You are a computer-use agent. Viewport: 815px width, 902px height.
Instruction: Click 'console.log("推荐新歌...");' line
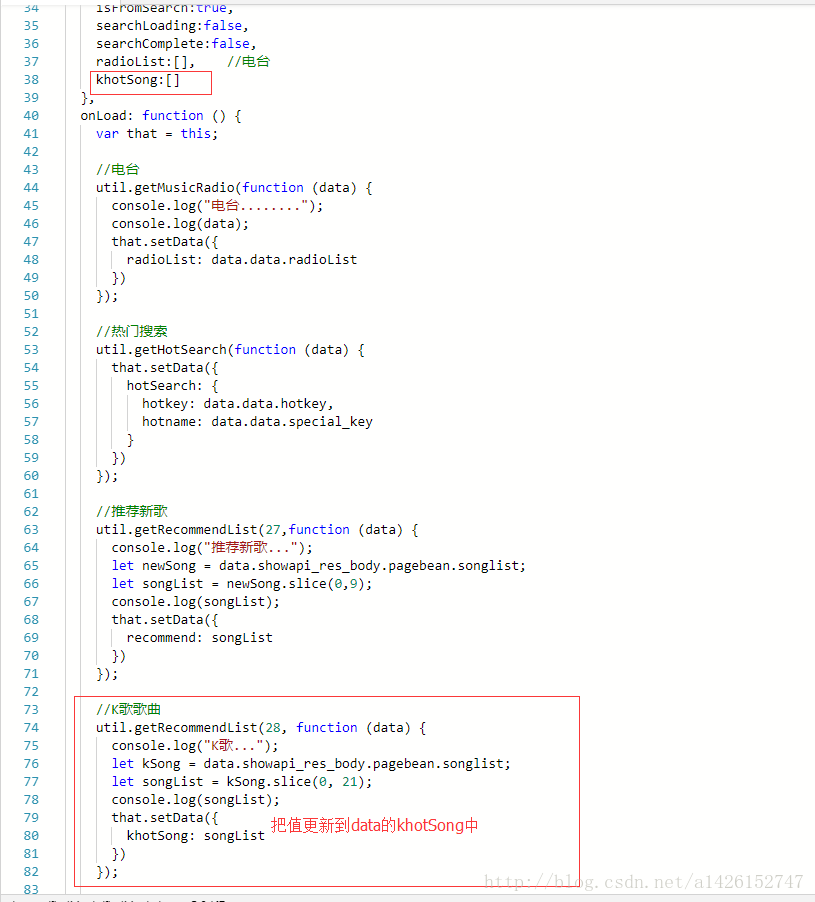[x=212, y=548]
